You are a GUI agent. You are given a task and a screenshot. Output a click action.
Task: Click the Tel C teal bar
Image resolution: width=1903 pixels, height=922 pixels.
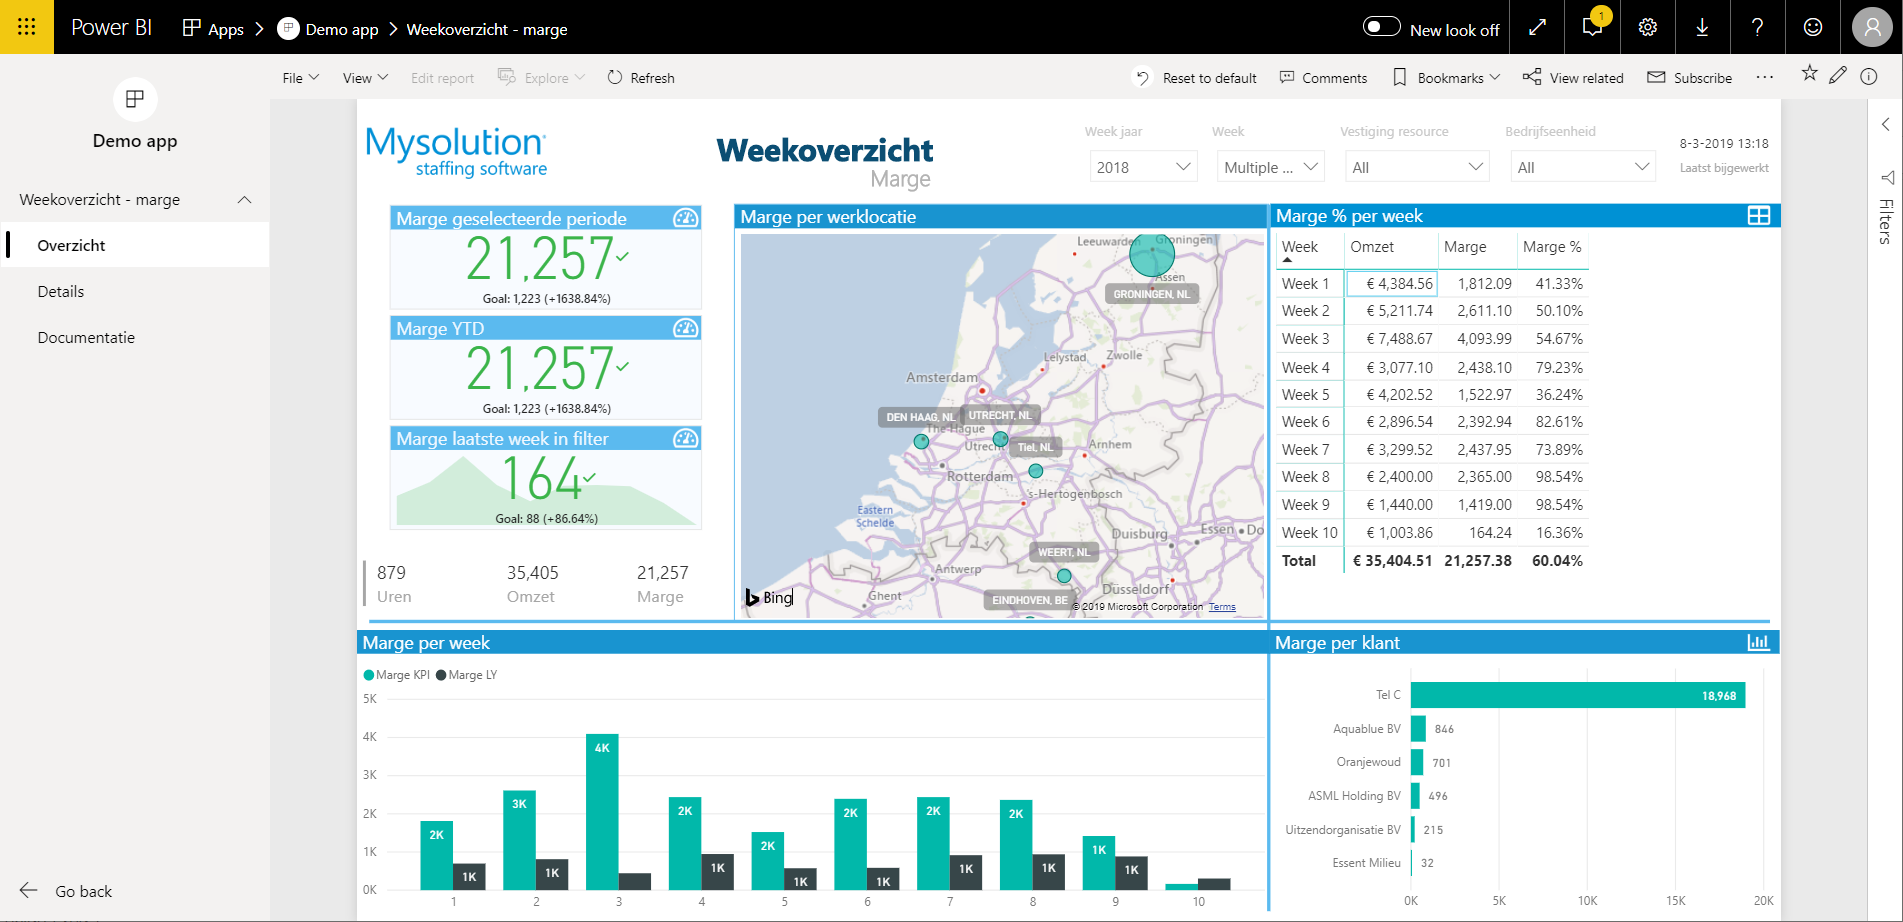pos(1577,695)
